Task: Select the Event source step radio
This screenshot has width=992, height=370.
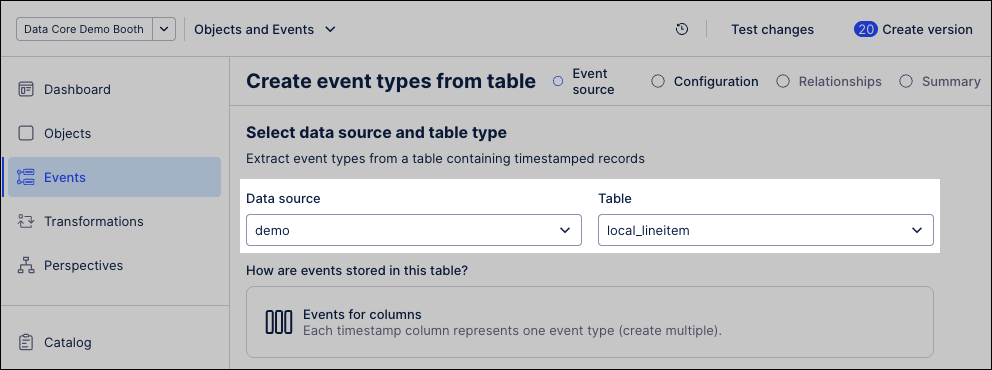Action: click(557, 82)
